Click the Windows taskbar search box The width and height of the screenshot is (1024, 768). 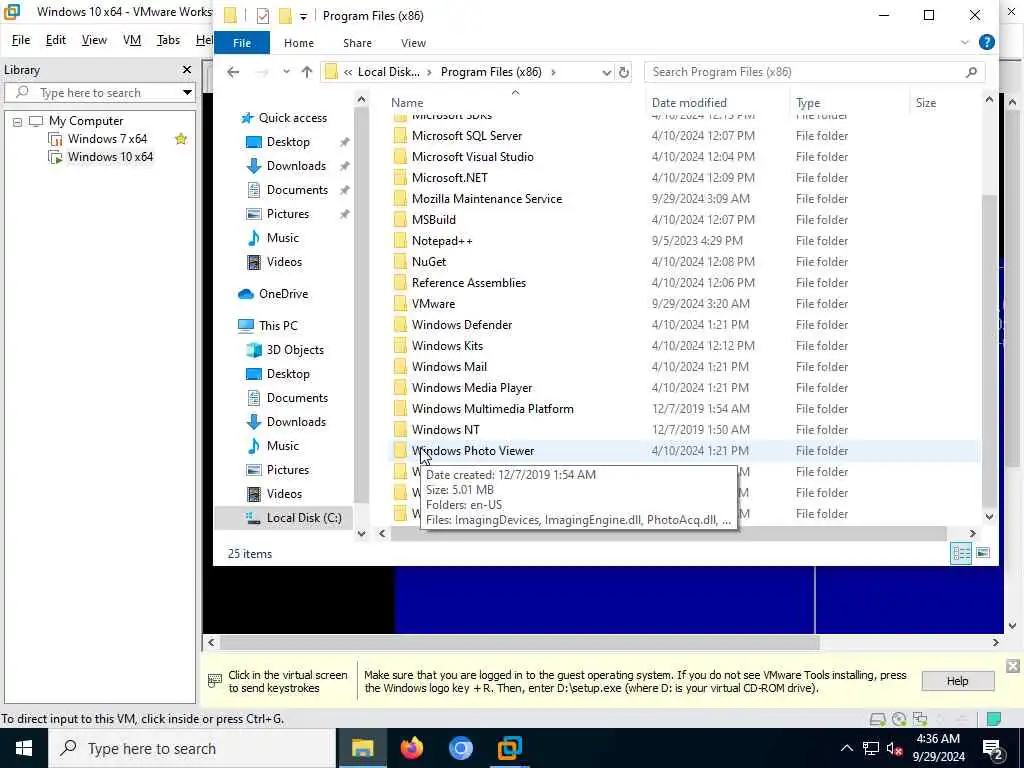pyautogui.click(x=191, y=748)
